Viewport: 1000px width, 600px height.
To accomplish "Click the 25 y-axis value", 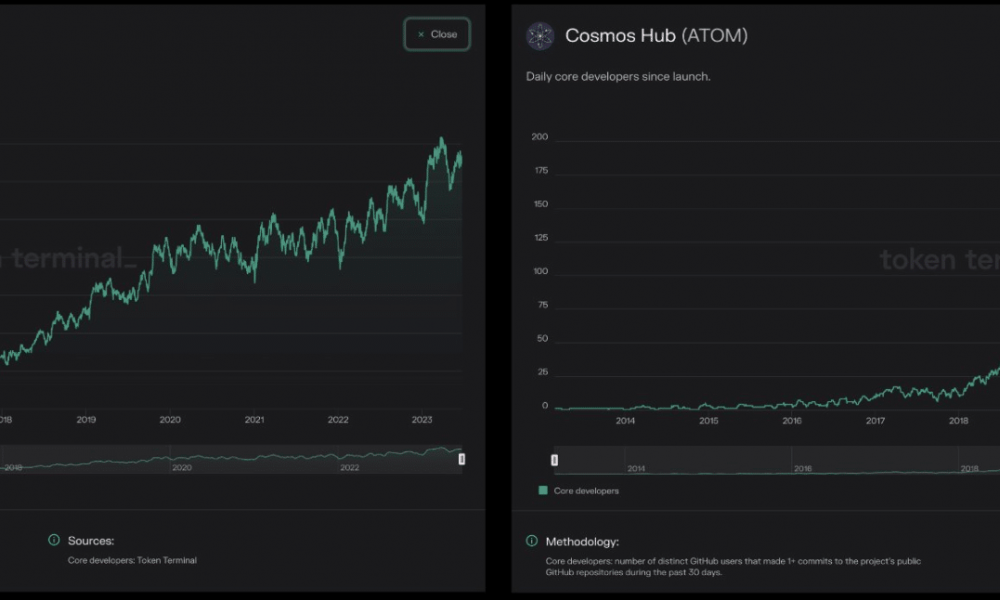I will pos(543,372).
